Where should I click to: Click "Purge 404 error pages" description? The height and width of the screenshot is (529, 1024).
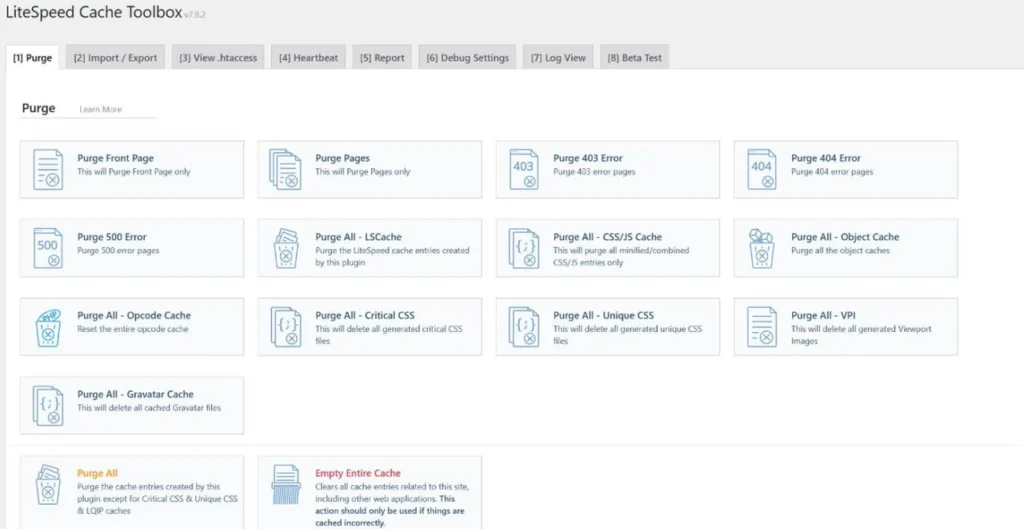(832, 172)
